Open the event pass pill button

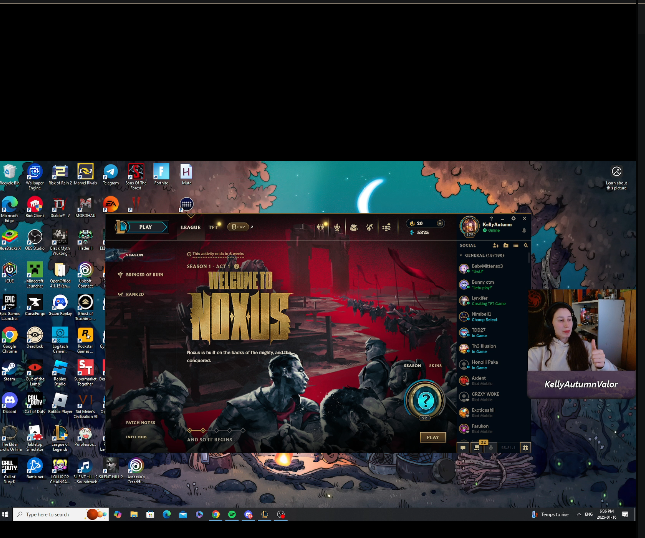[238, 227]
